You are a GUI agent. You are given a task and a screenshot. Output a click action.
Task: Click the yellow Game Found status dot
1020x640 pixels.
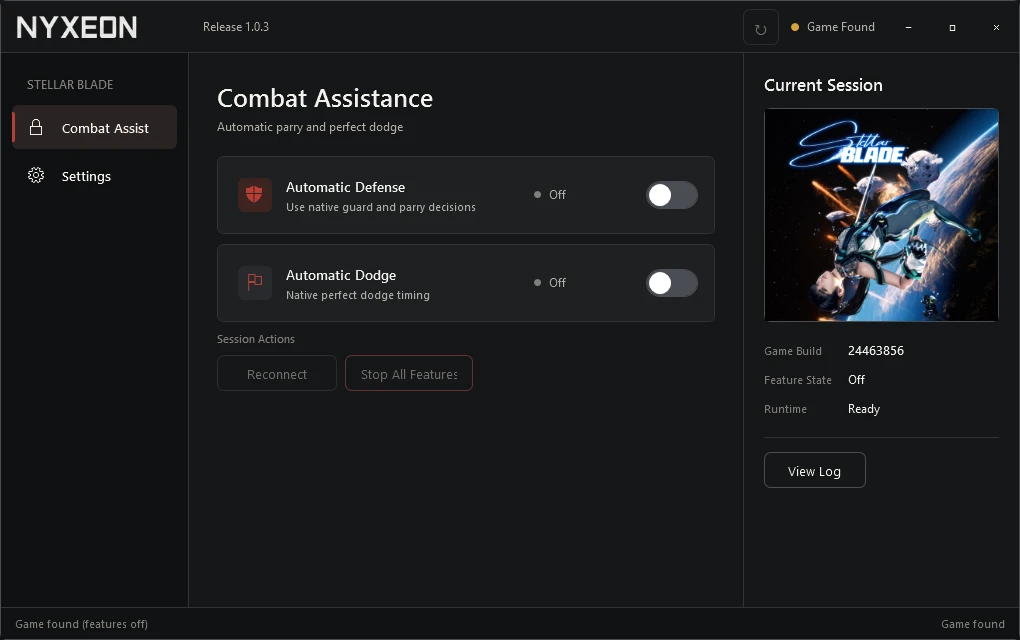click(x=794, y=27)
